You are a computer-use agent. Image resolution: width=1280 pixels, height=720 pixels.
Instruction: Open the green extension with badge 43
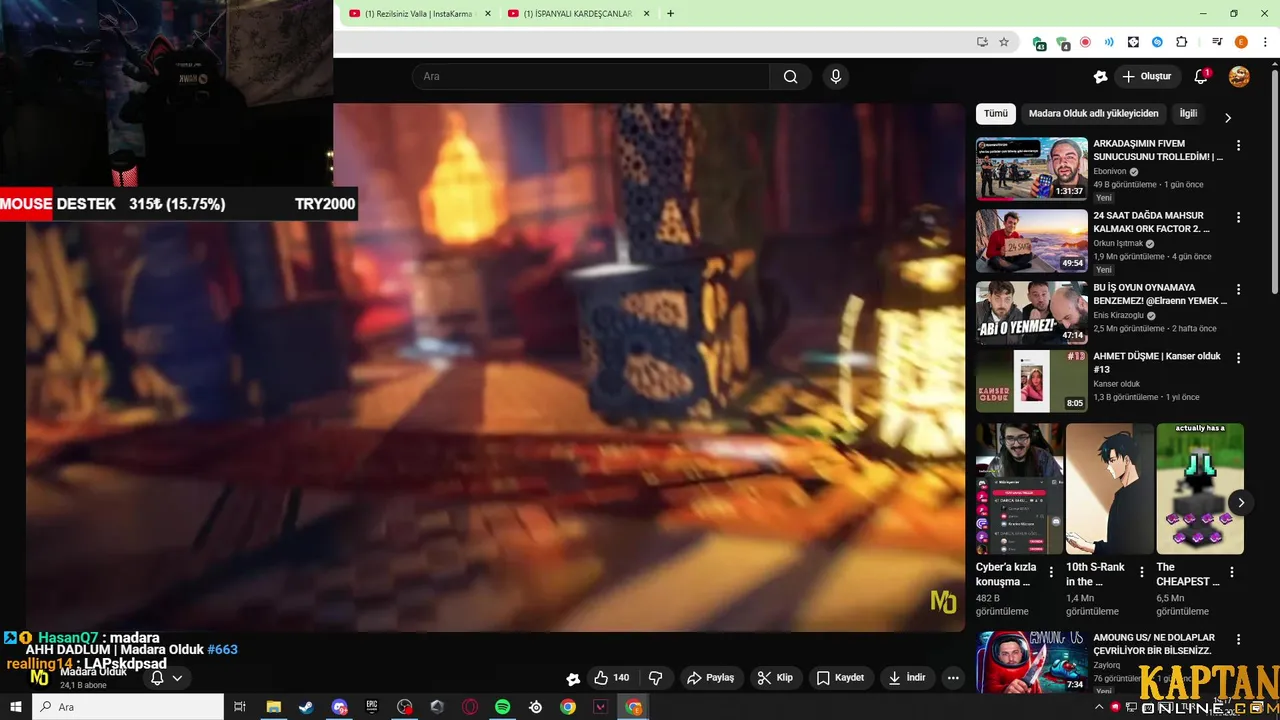1039,43
